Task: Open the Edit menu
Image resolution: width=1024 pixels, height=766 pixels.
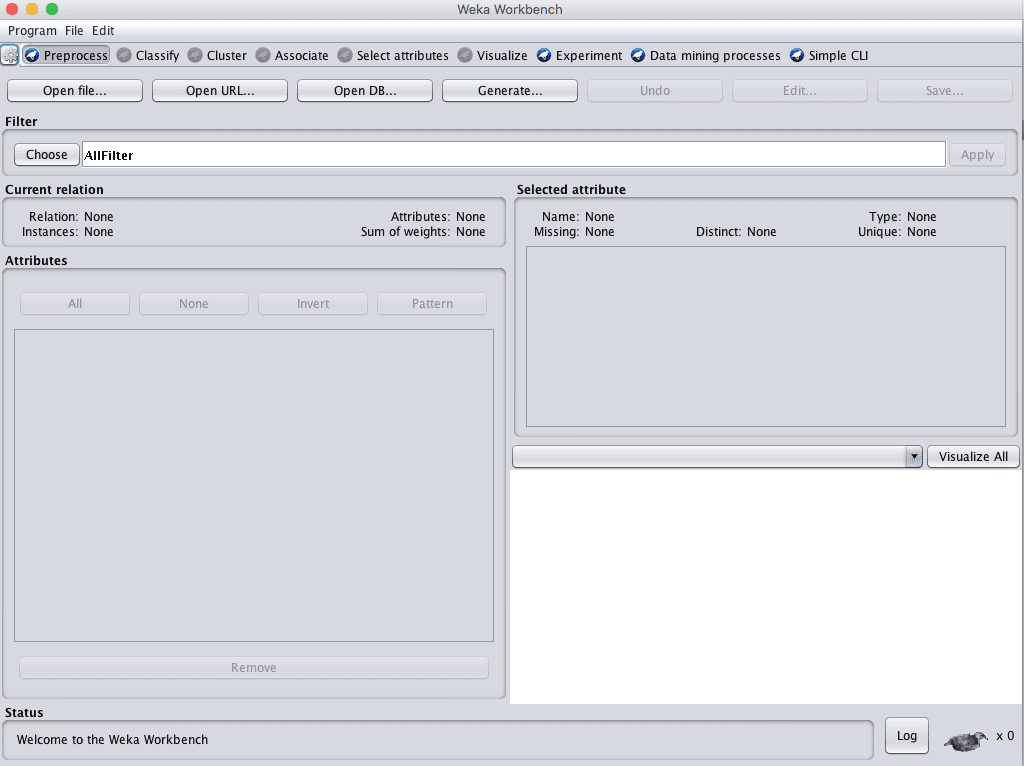Action: point(103,31)
